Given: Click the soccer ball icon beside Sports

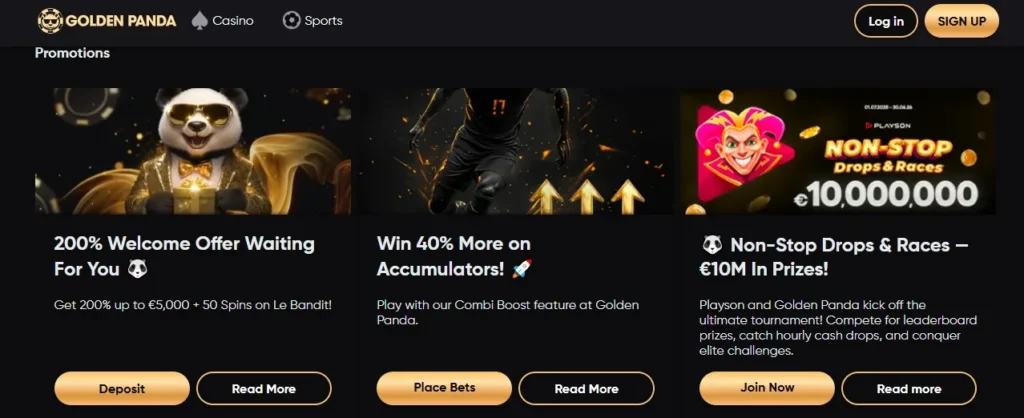Looking at the screenshot, I should pyautogui.click(x=291, y=21).
